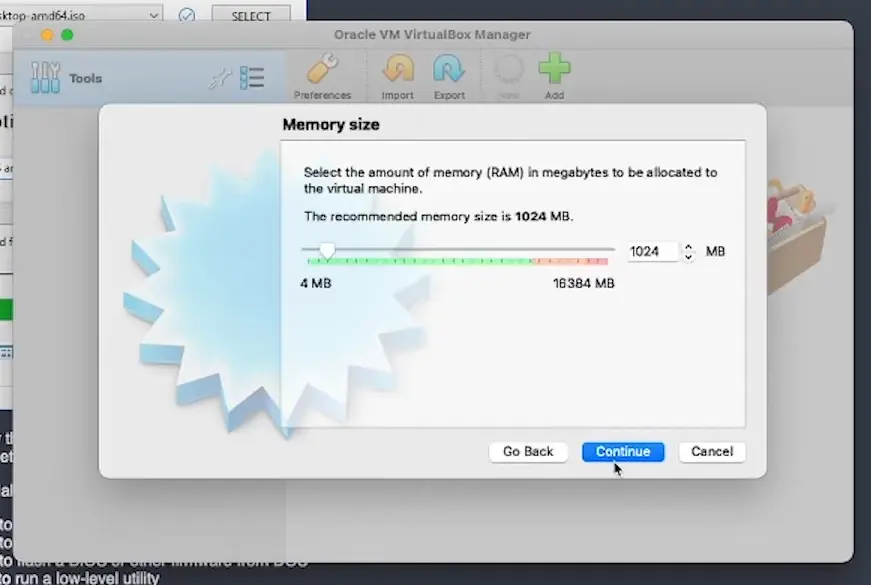Decrease memory with stepper down arrow

click(688, 257)
